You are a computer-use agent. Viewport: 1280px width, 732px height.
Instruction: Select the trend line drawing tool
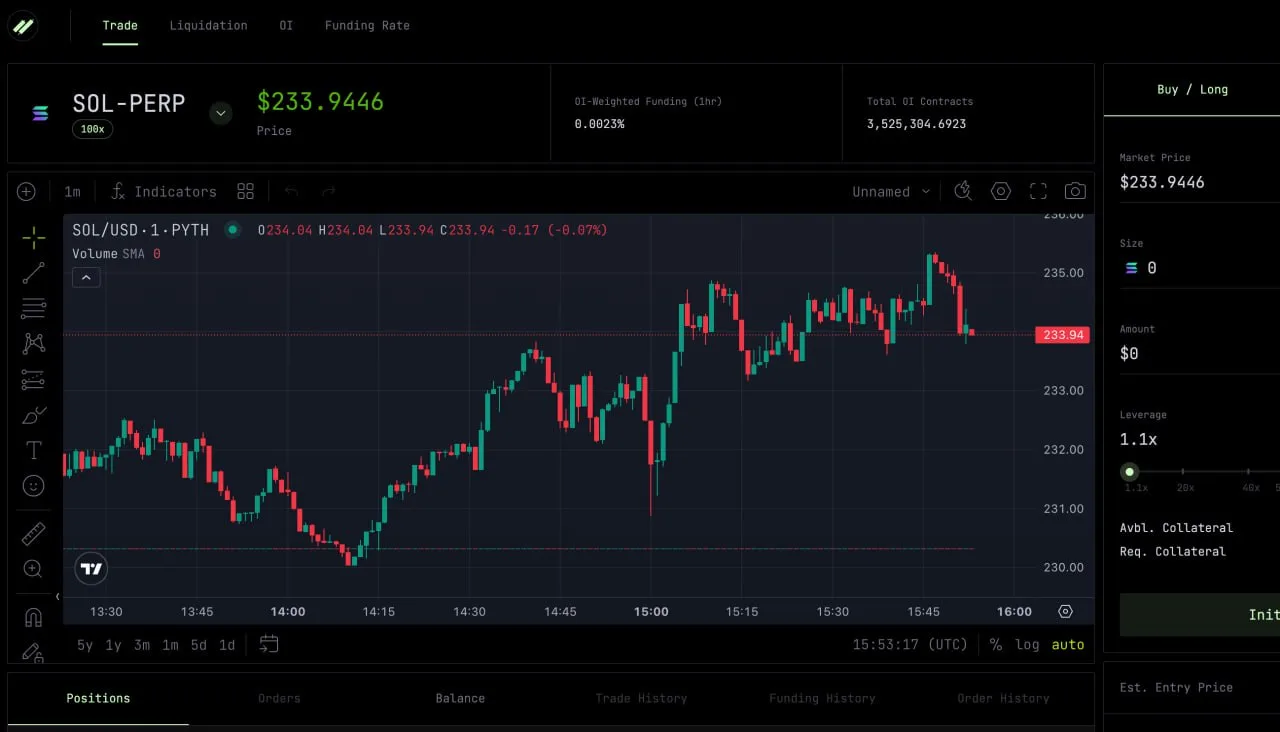33,272
